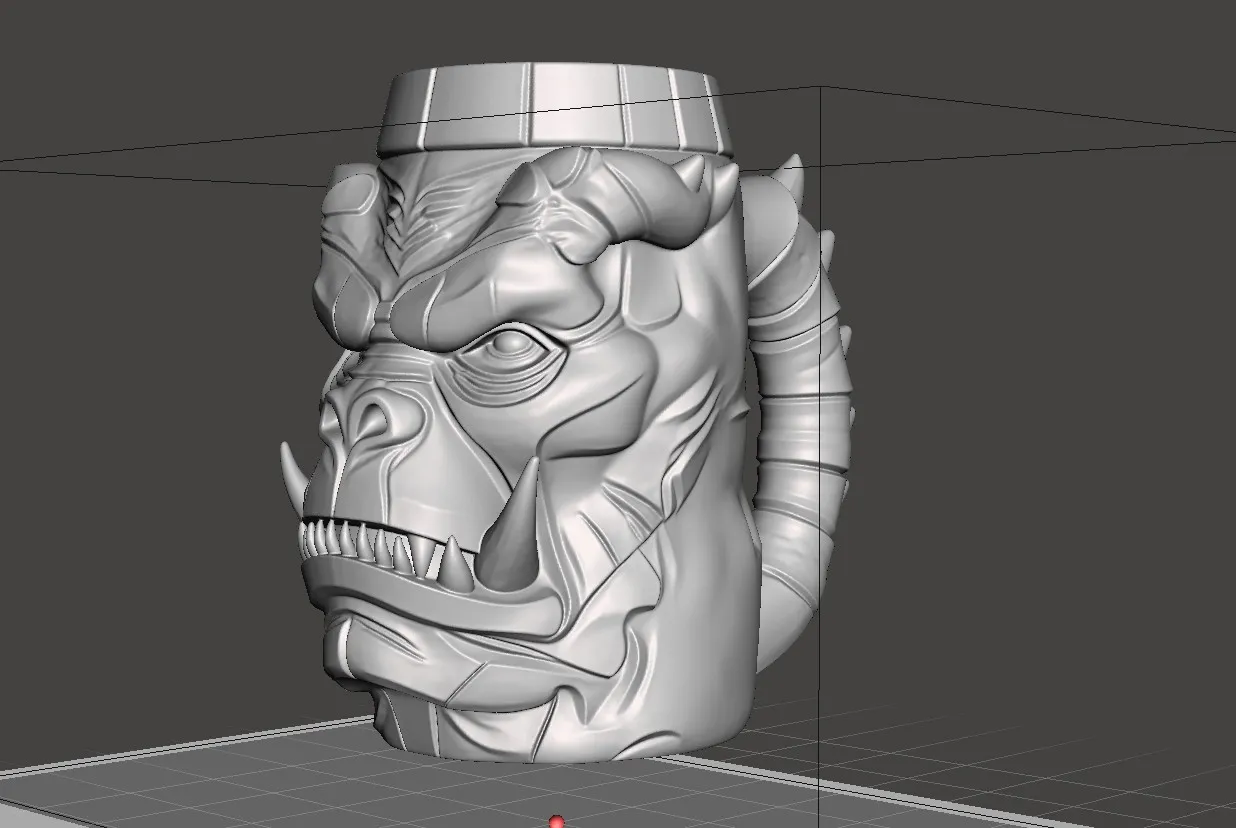Viewport: 1236px width, 828px height.
Task: Click the creature's visible eye
Action: (510, 345)
